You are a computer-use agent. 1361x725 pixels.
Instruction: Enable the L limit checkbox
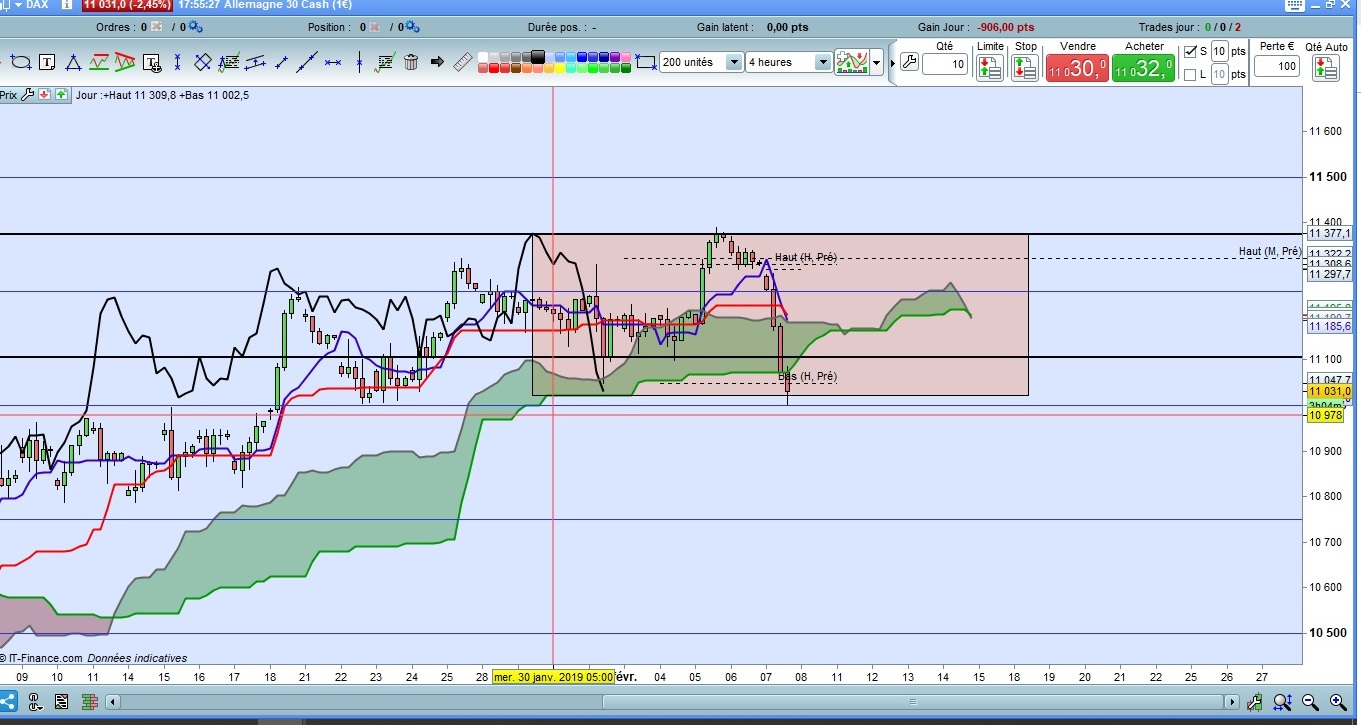pos(1189,74)
